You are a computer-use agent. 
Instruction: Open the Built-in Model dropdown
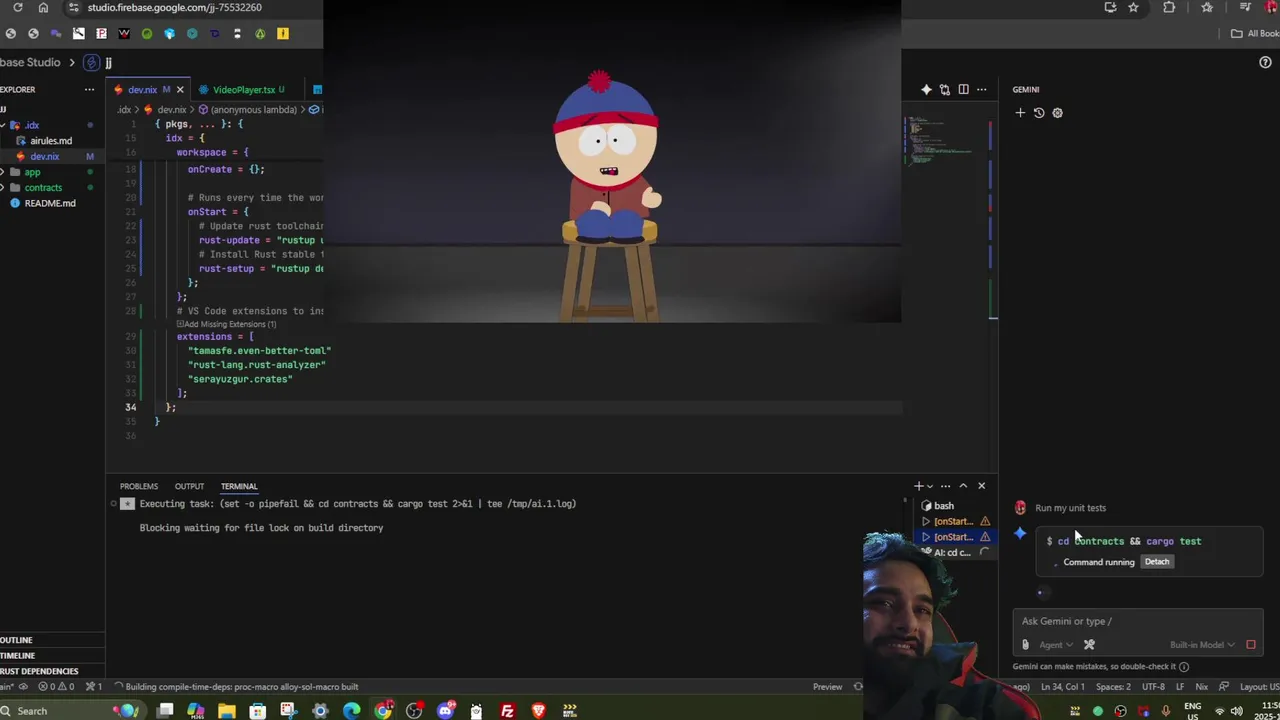click(x=1202, y=645)
